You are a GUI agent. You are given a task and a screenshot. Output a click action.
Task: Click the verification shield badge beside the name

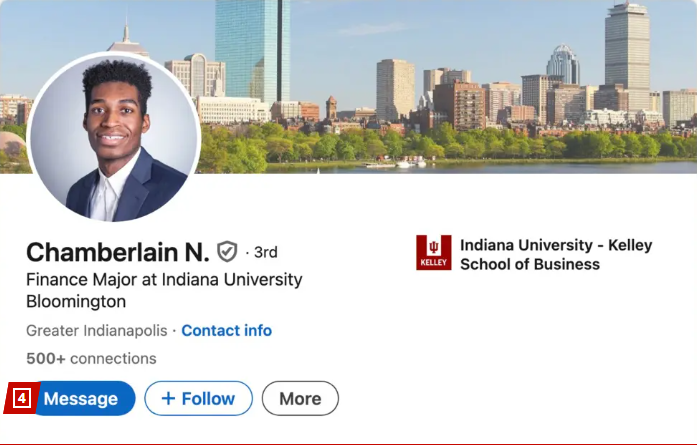tap(227, 252)
